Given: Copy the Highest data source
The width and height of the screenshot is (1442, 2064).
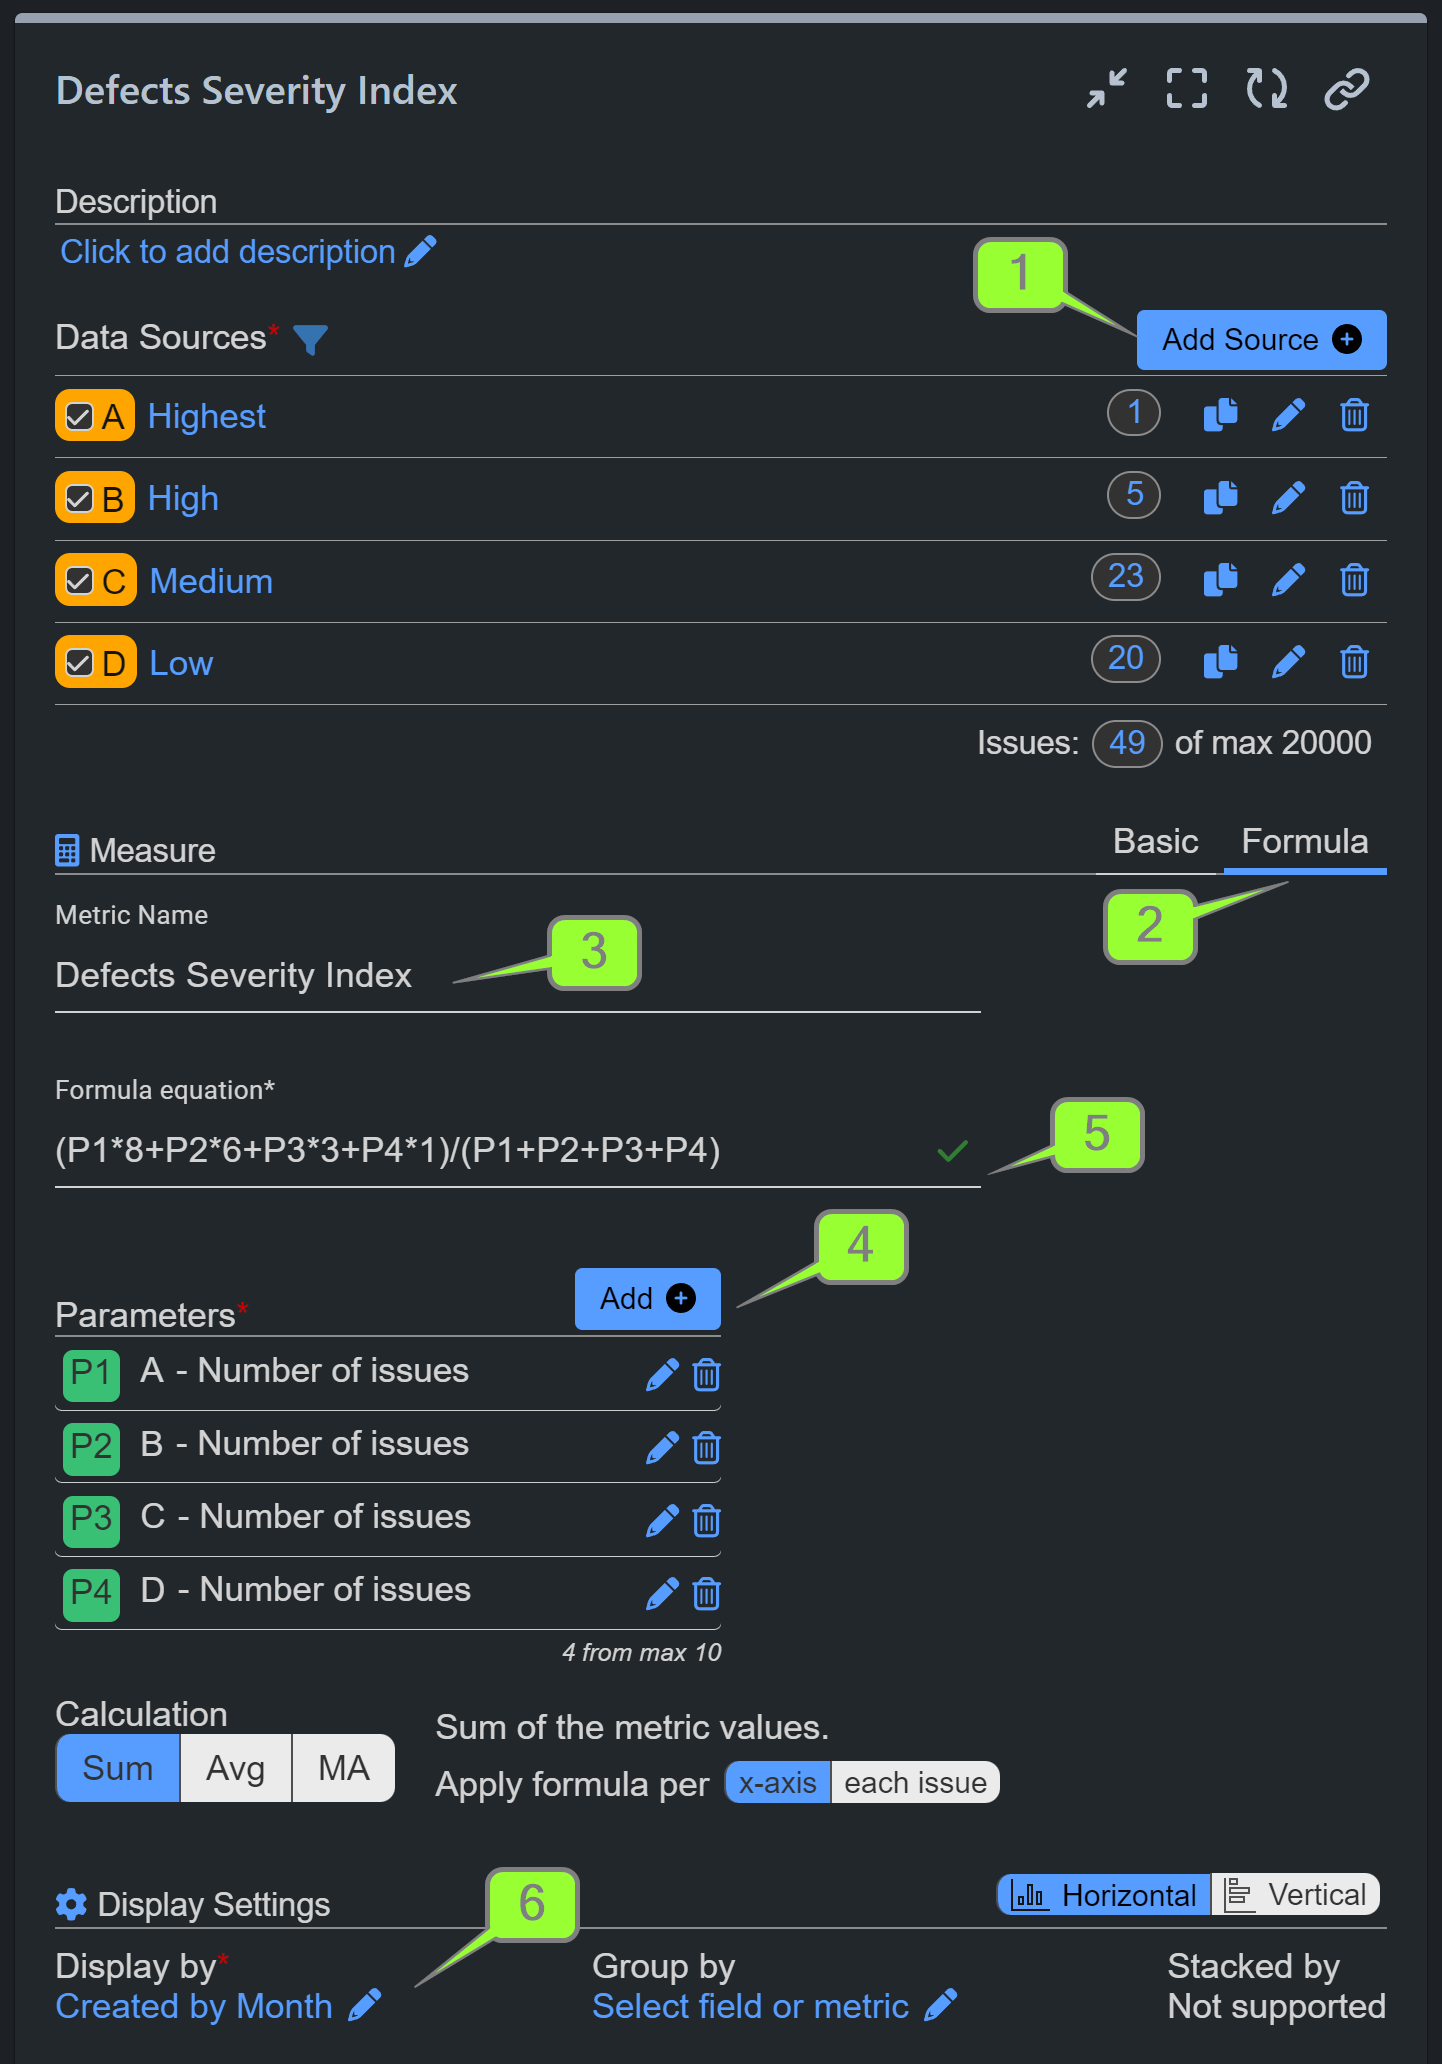Looking at the screenshot, I should click(x=1220, y=415).
